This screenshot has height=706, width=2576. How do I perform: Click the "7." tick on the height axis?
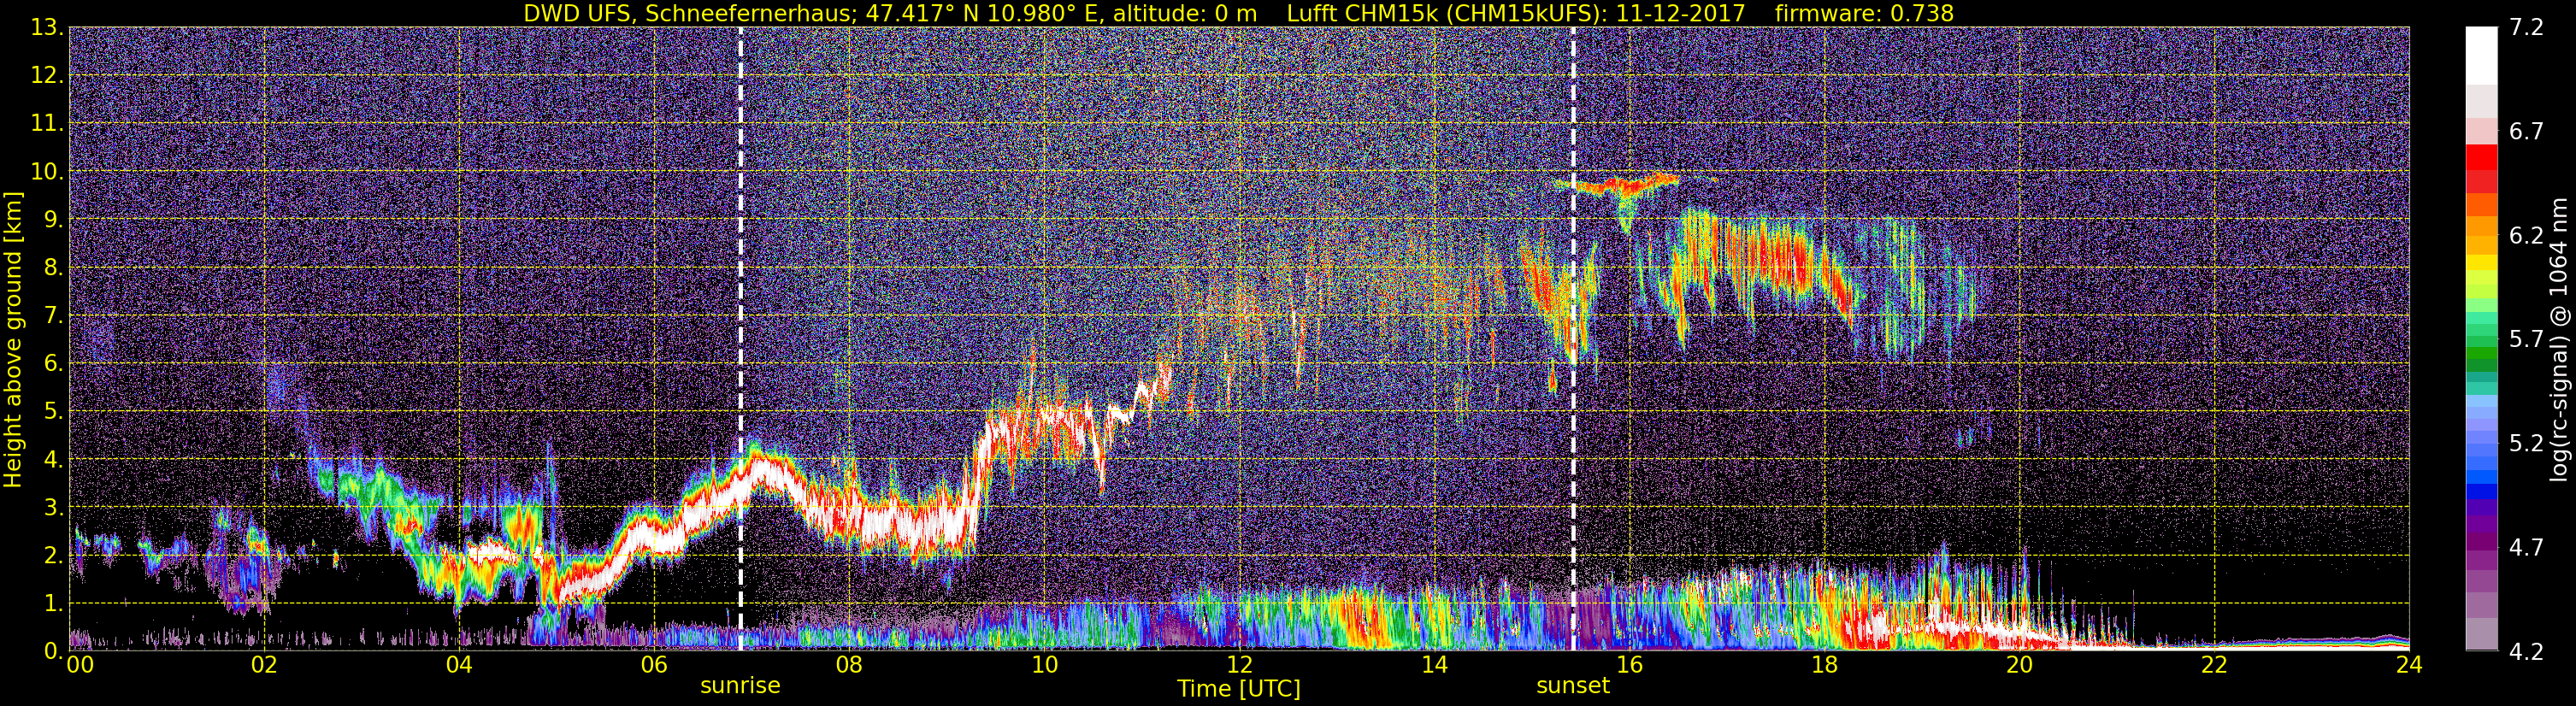(x=52, y=316)
